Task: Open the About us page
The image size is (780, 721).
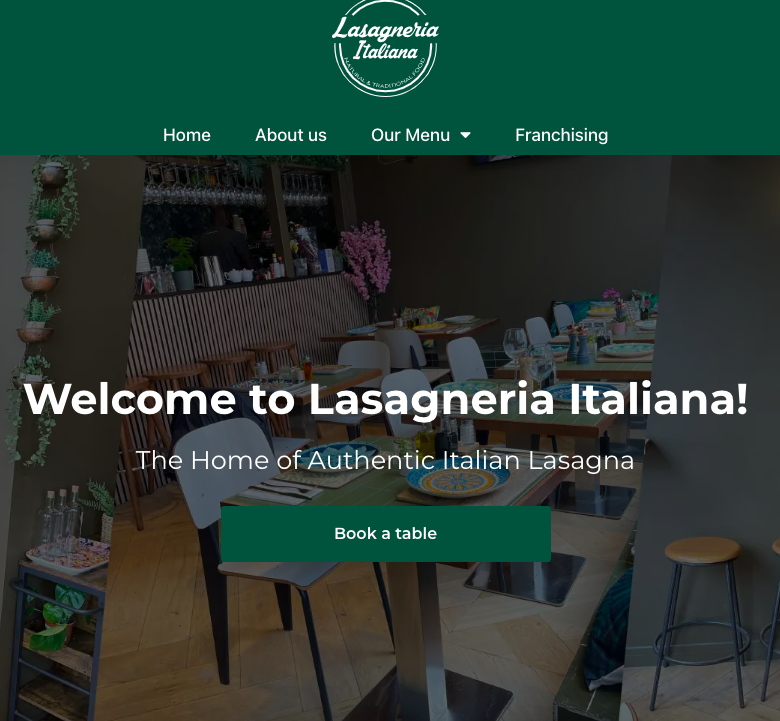Action: click(291, 135)
